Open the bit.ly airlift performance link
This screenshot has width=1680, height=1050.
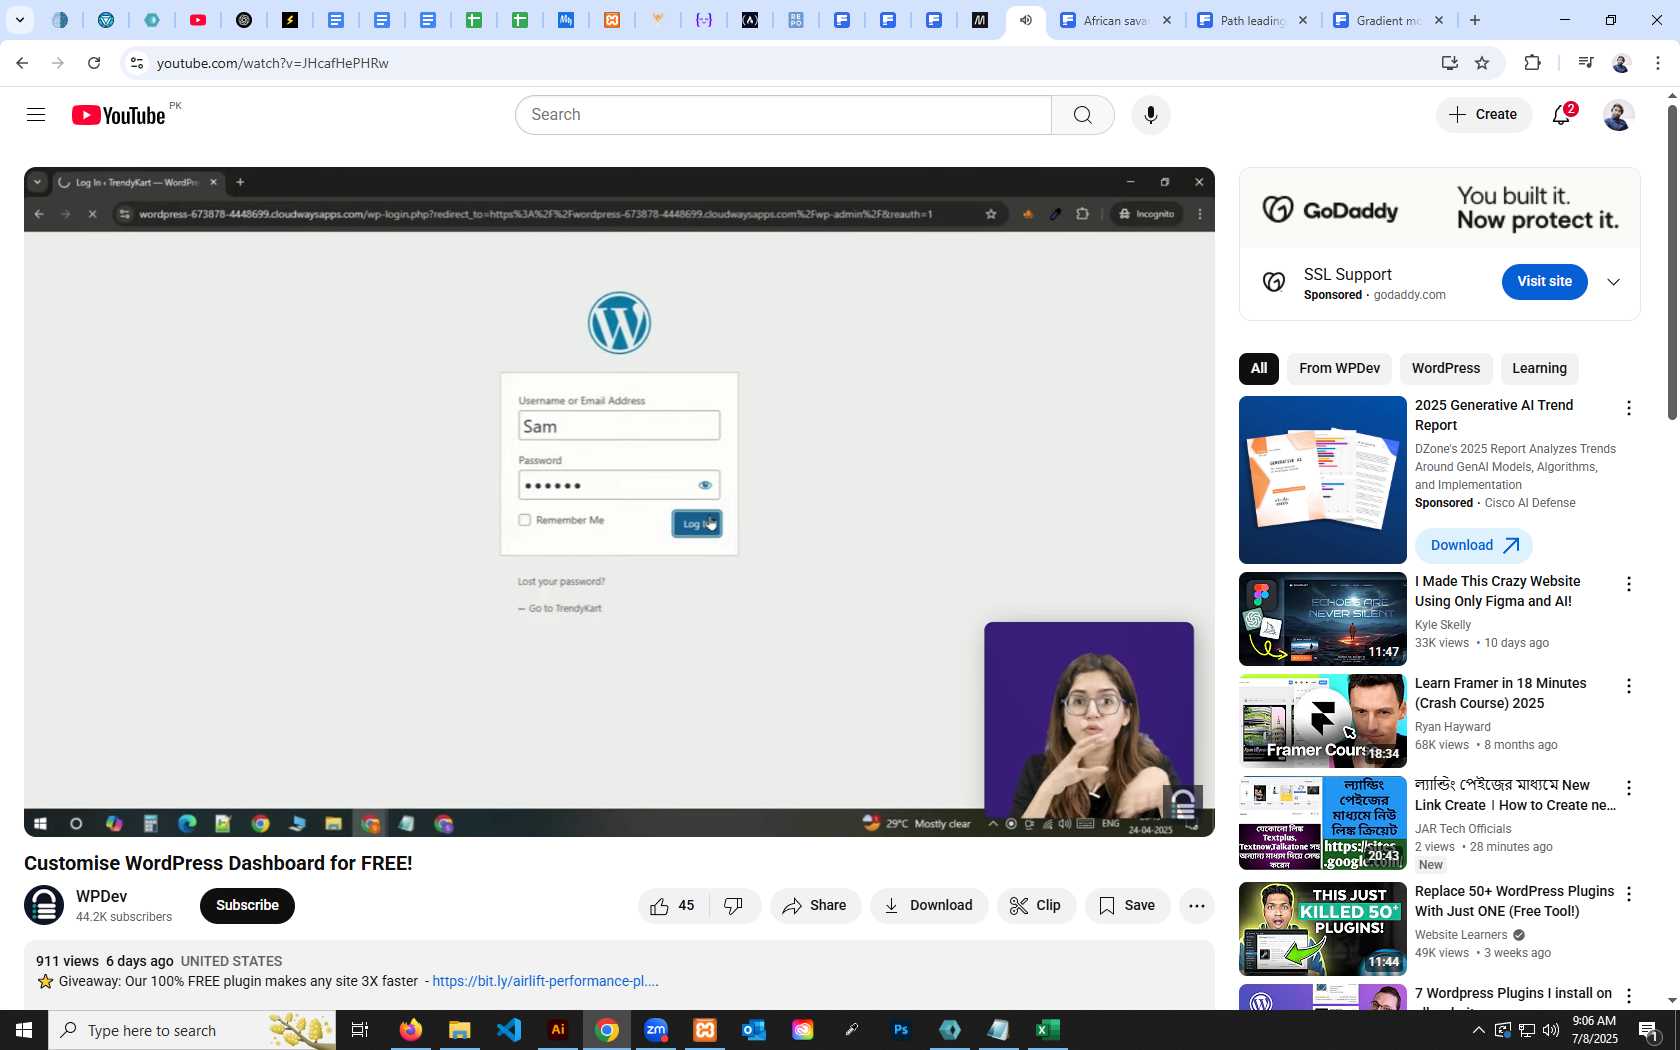pyautogui.click(x=545, y=982)
